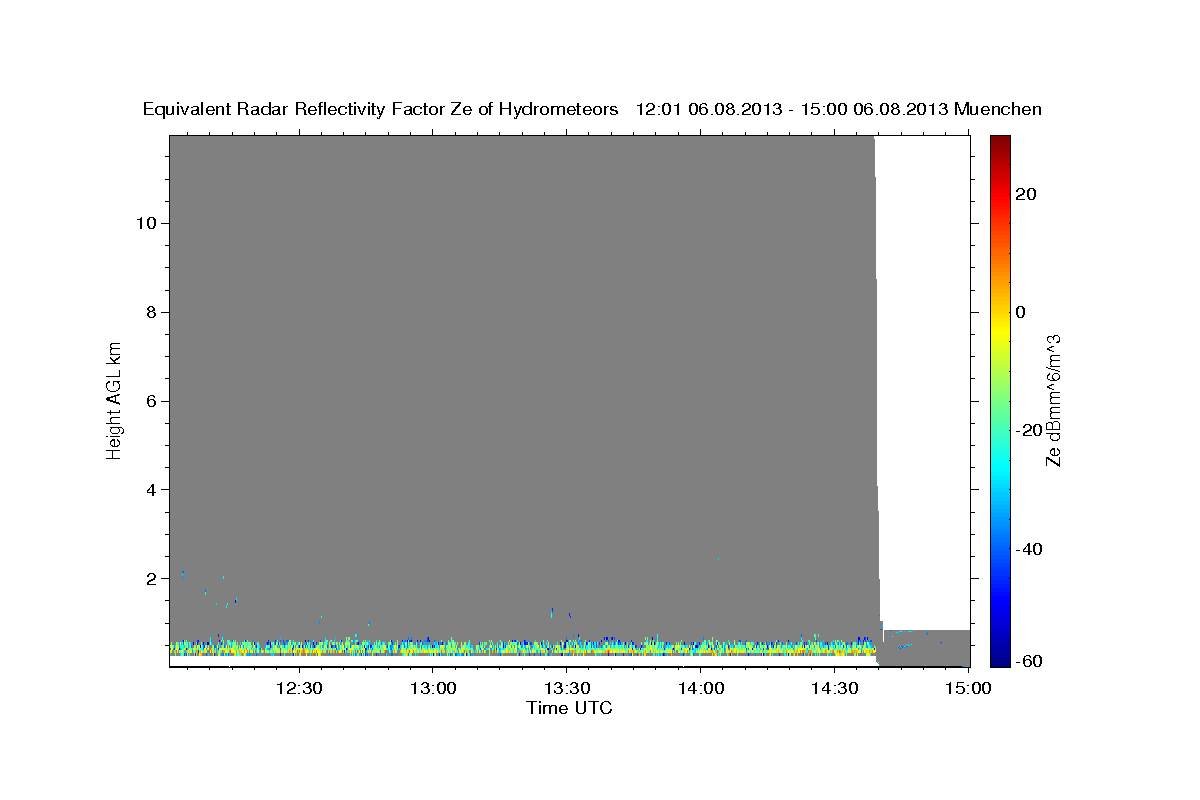The height and width of the screenshot is (800, 1200).
Task: Click the height tick label '8'
Action: pyautogui.click(x=151, y=312)
